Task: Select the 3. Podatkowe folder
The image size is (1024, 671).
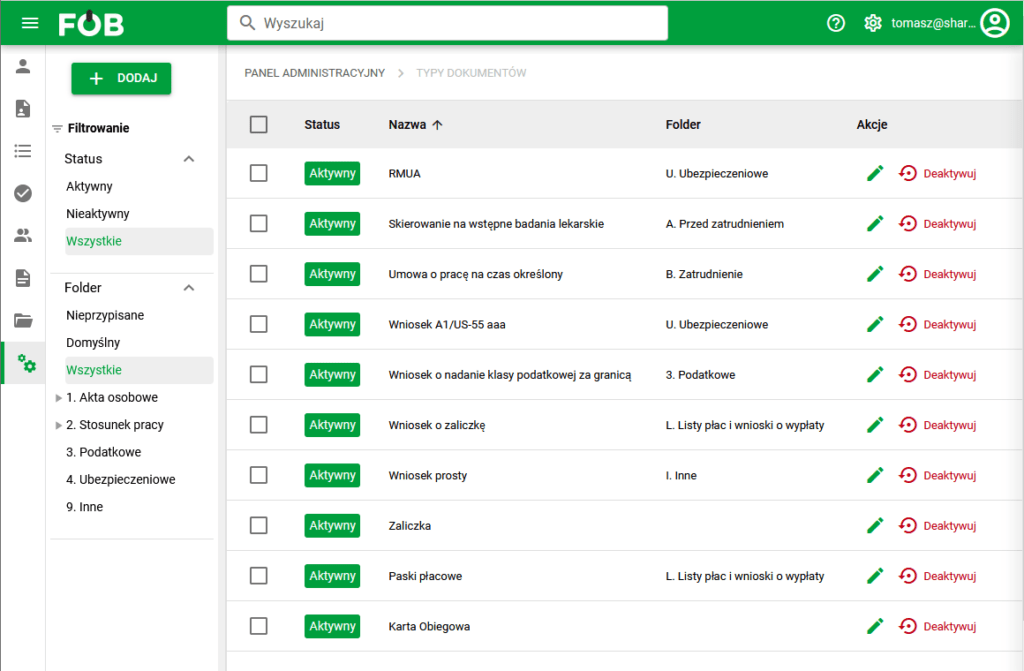Action: [x=103, y=452]
